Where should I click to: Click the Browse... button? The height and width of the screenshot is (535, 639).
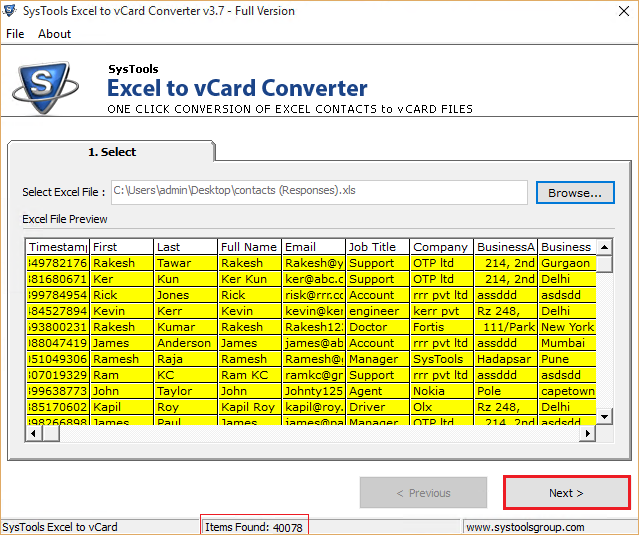click(575, 193)
